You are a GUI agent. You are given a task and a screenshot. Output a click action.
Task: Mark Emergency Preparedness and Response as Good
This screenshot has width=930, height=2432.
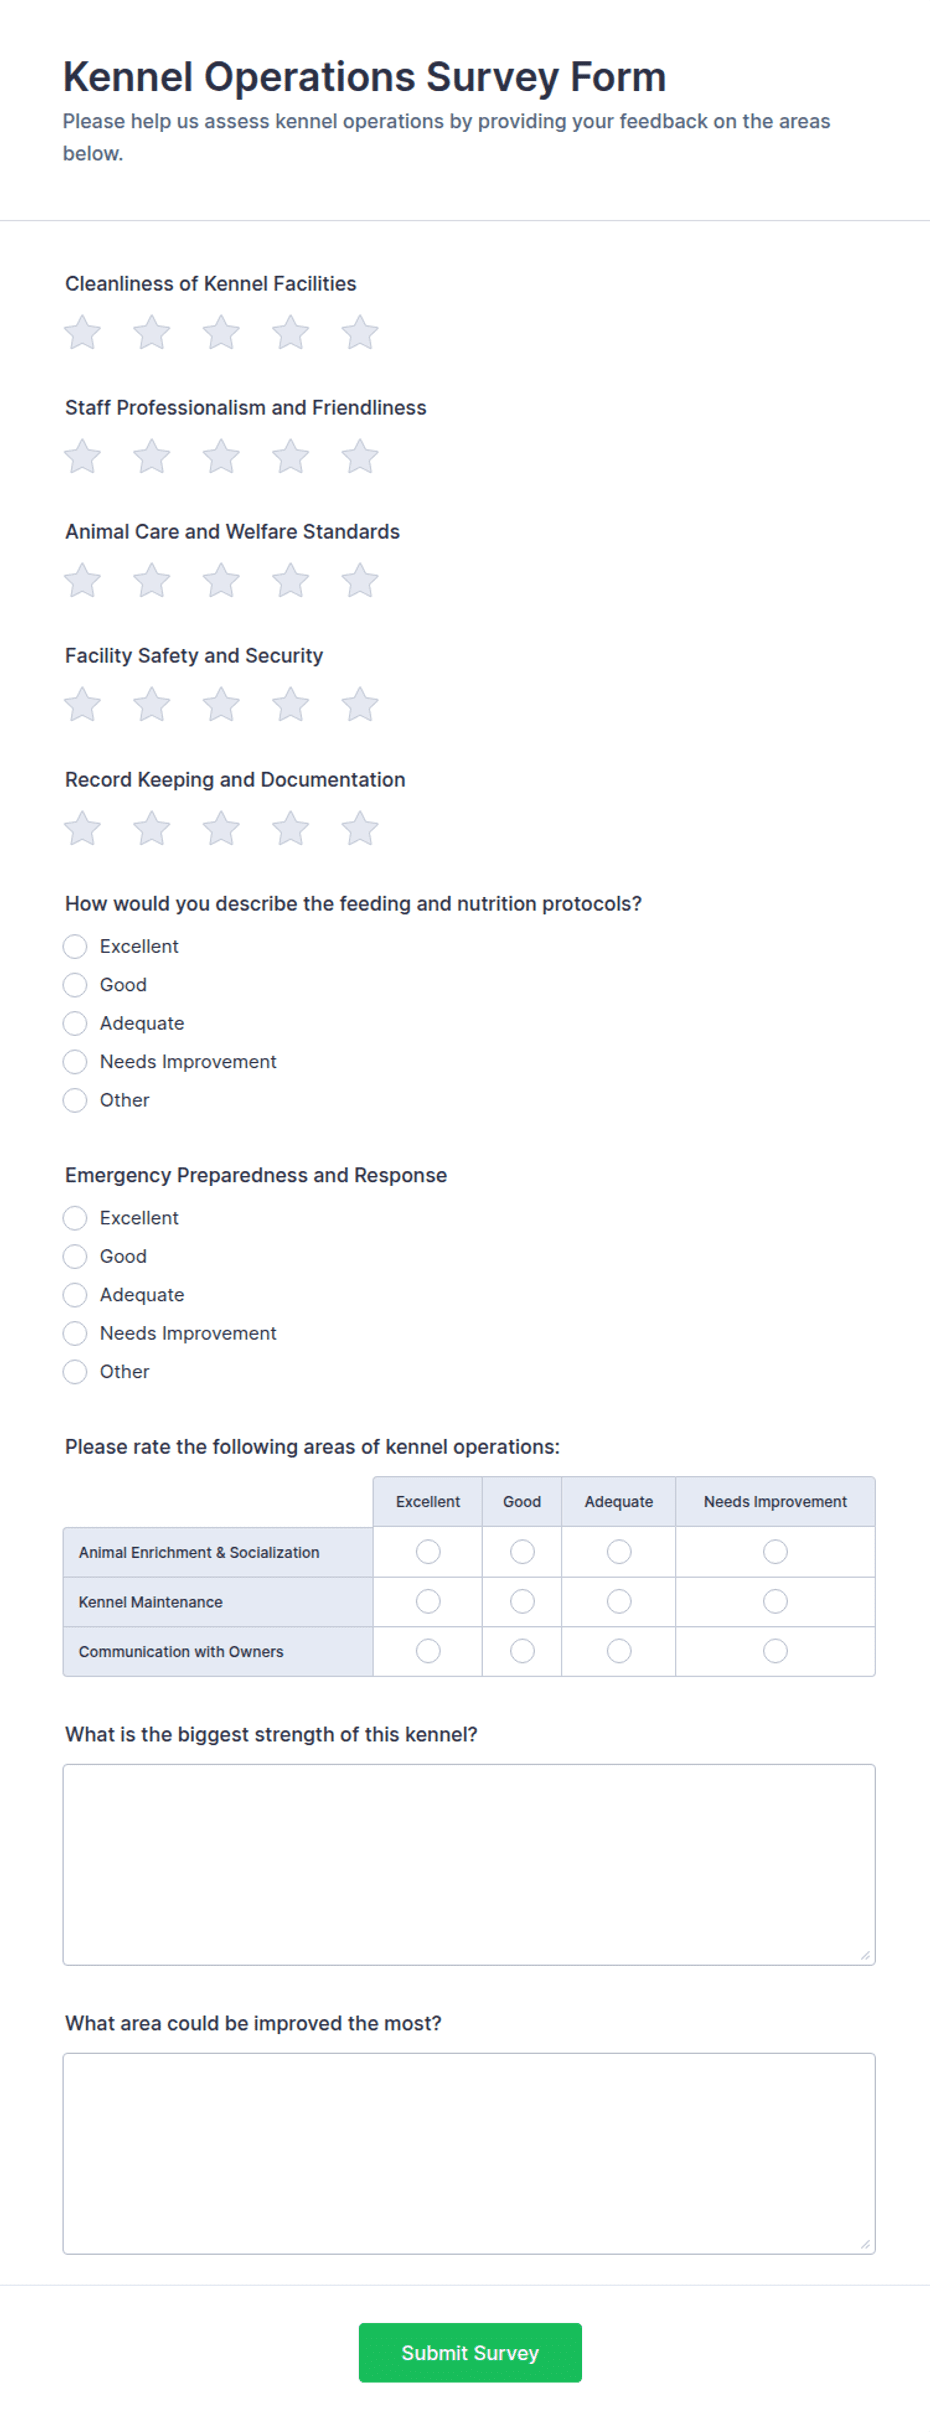click(x=75, y=1256)
